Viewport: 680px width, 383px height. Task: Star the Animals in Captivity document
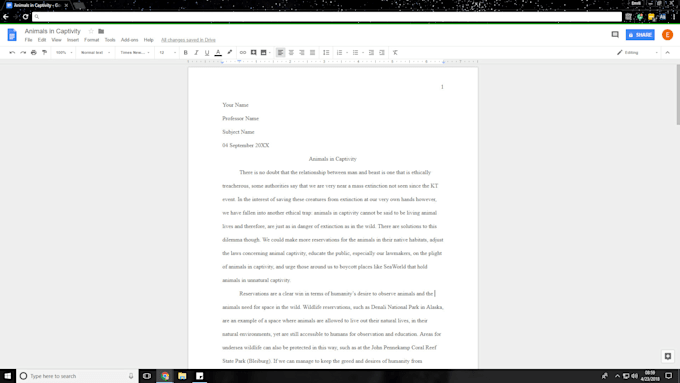click(91, 31)
